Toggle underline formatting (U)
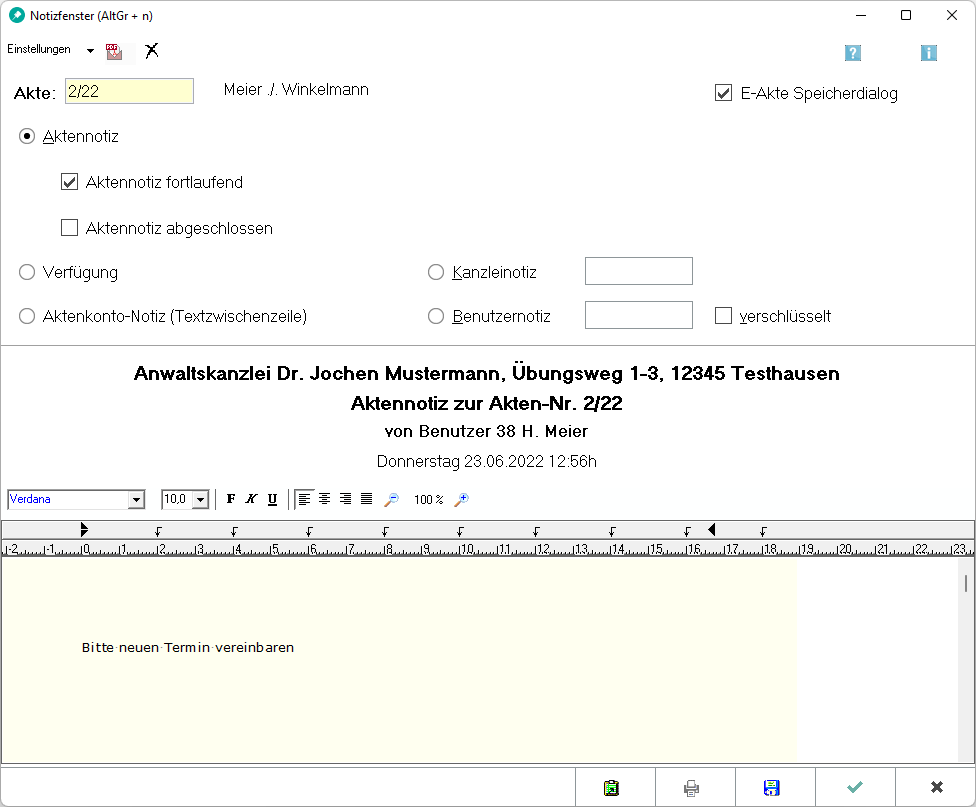The image size is (976, 807). (272, 499)
